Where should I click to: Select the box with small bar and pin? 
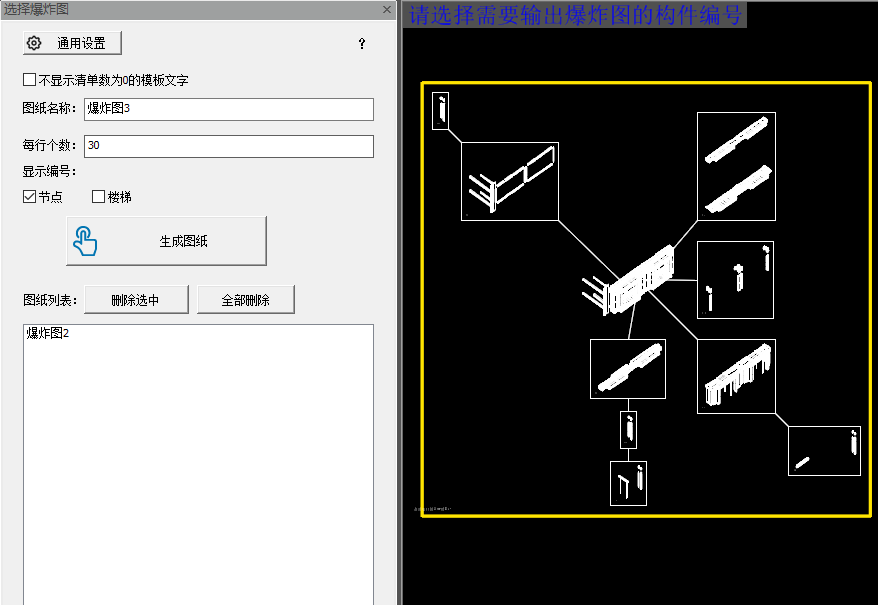(x=824, y=451)
